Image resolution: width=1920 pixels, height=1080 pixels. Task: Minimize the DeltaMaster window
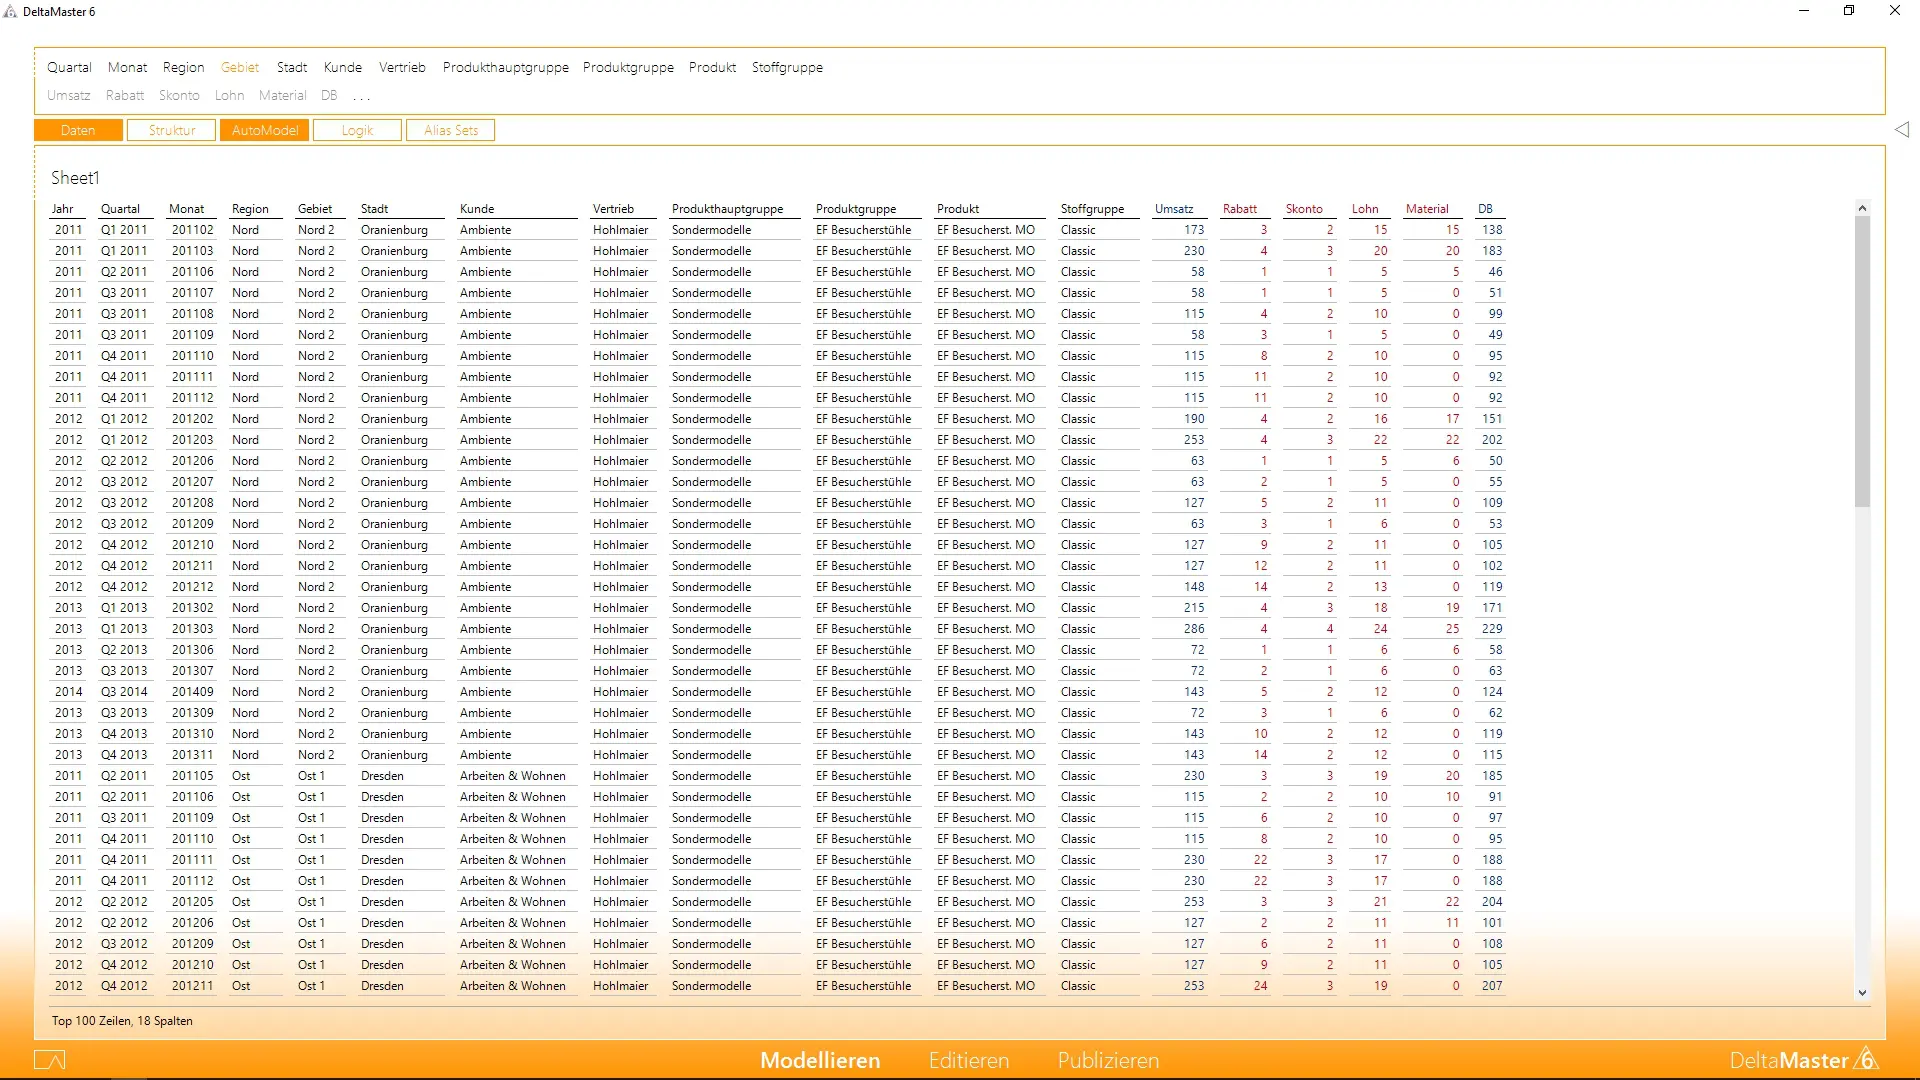[1804, 11]
